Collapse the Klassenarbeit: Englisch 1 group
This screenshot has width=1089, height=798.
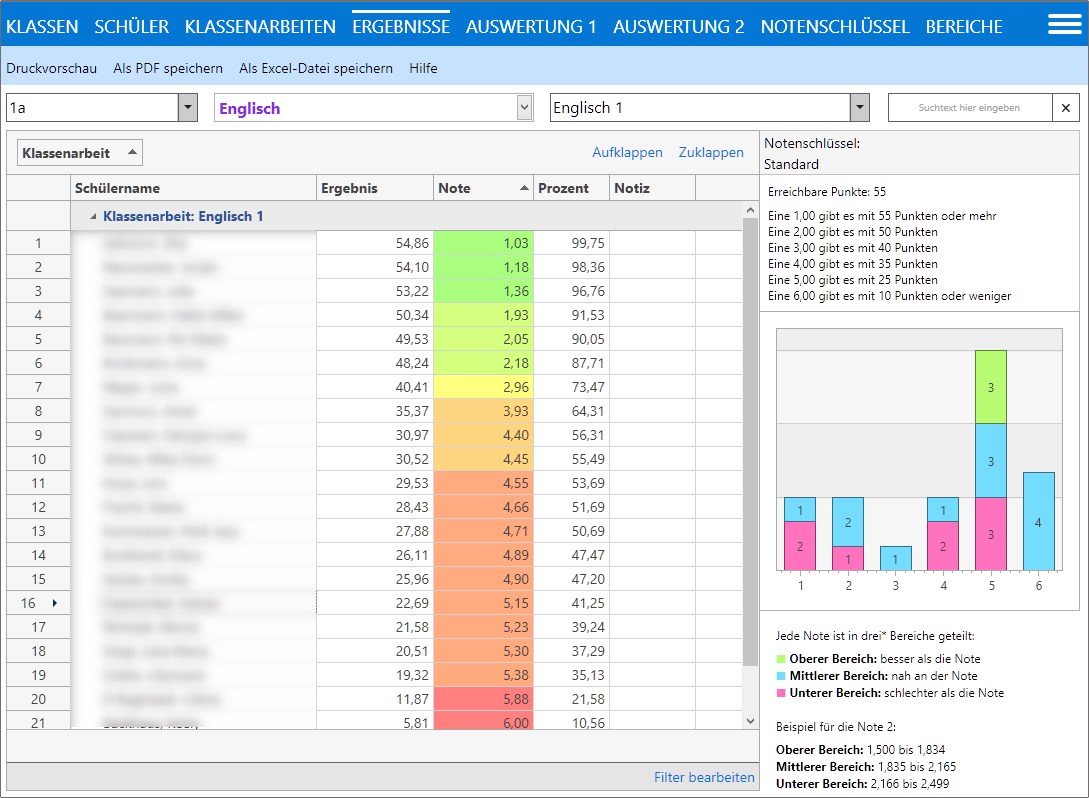click(94, 216)
